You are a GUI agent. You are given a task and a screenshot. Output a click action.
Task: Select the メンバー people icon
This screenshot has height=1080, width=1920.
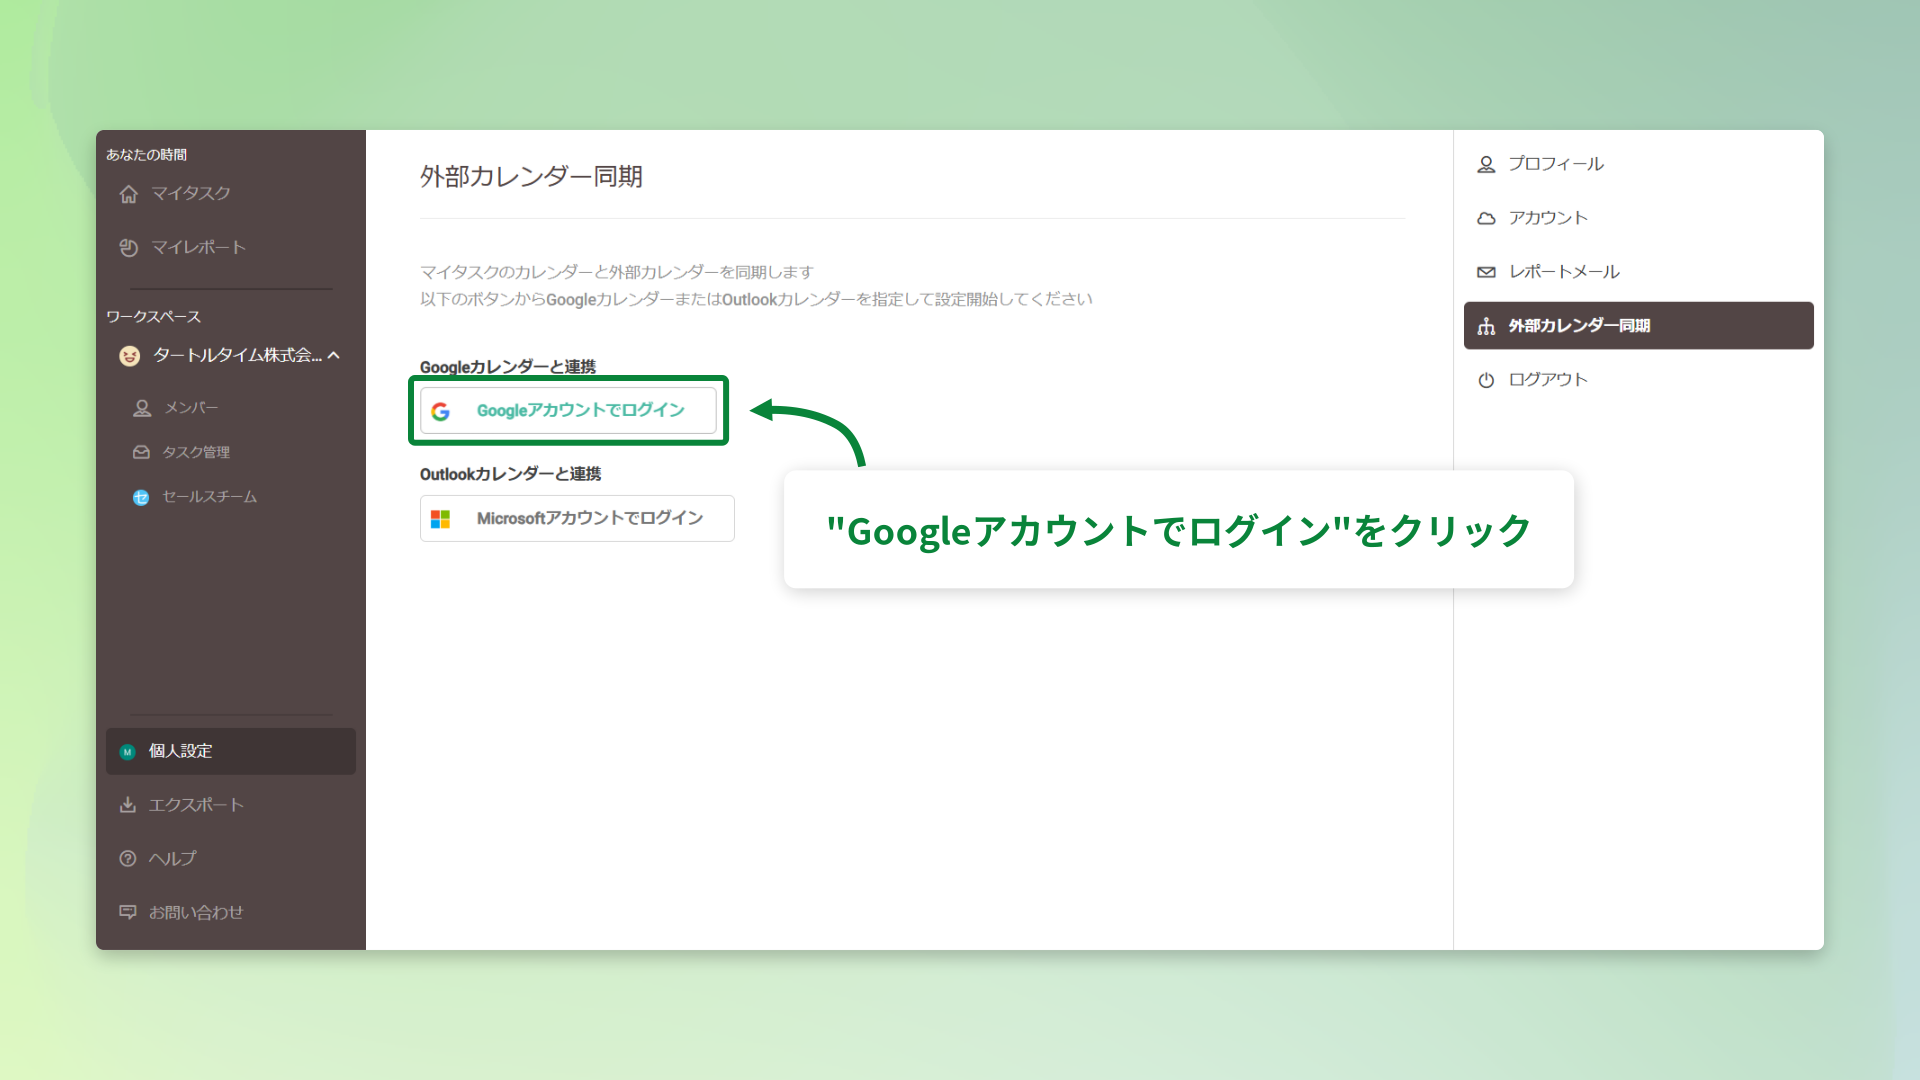pyautogui.click(x=141, y=407)
